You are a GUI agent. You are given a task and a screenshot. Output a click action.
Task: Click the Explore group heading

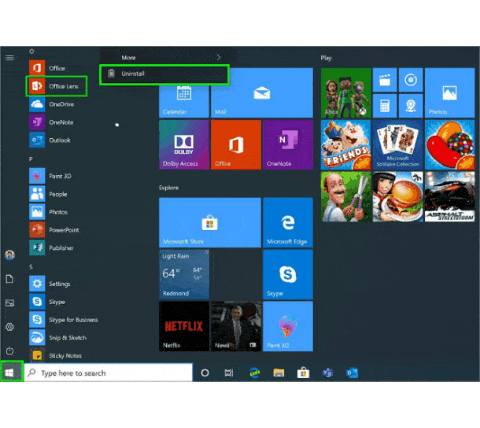(169, 188)
